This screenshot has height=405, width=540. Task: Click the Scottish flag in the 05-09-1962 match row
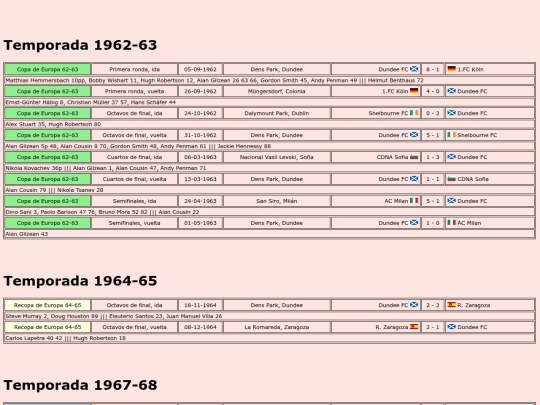tap(414, 69)
